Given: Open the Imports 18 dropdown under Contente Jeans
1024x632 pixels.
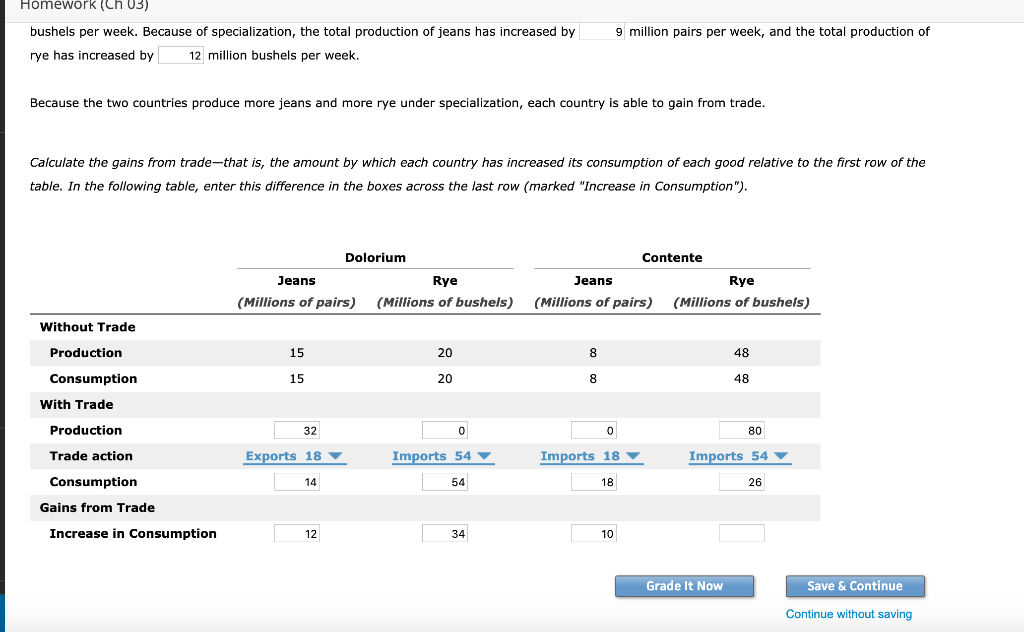Looking at the screenshot, I should coord(593,456).
